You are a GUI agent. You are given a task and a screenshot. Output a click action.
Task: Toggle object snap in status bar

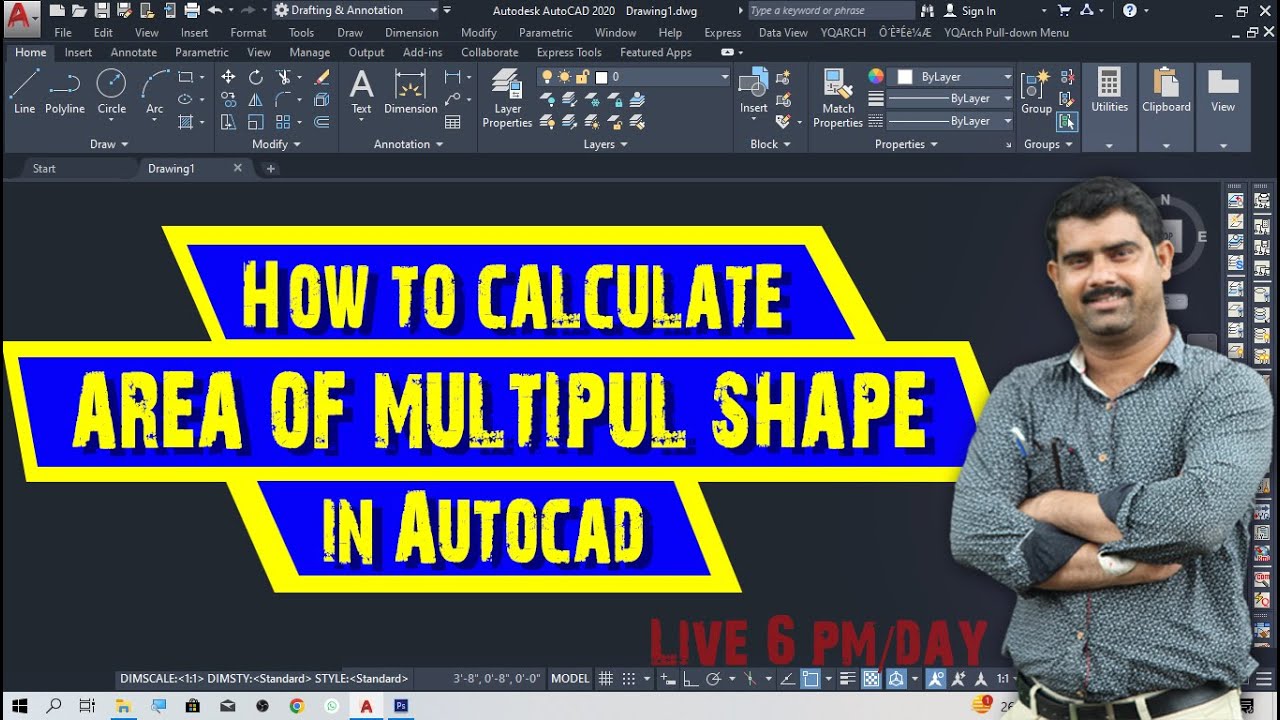pos(811,678)
